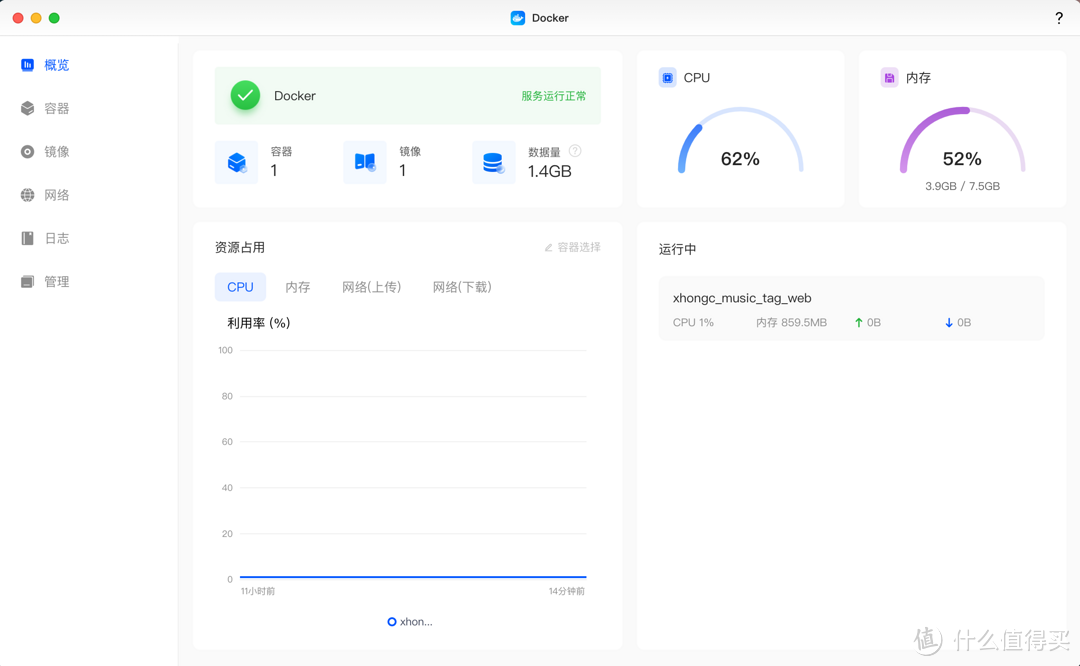The width and height of the screenshot is (1080, 666).
Task: Open the 网络 (Network) sidebar icon
Action: (27, 194)
